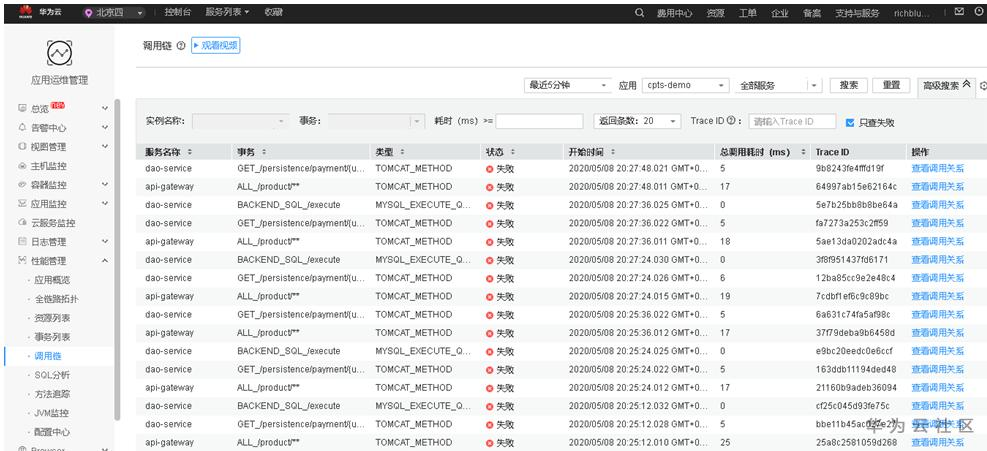Sort table by 服务名称 column arrows

pos(189,152)
